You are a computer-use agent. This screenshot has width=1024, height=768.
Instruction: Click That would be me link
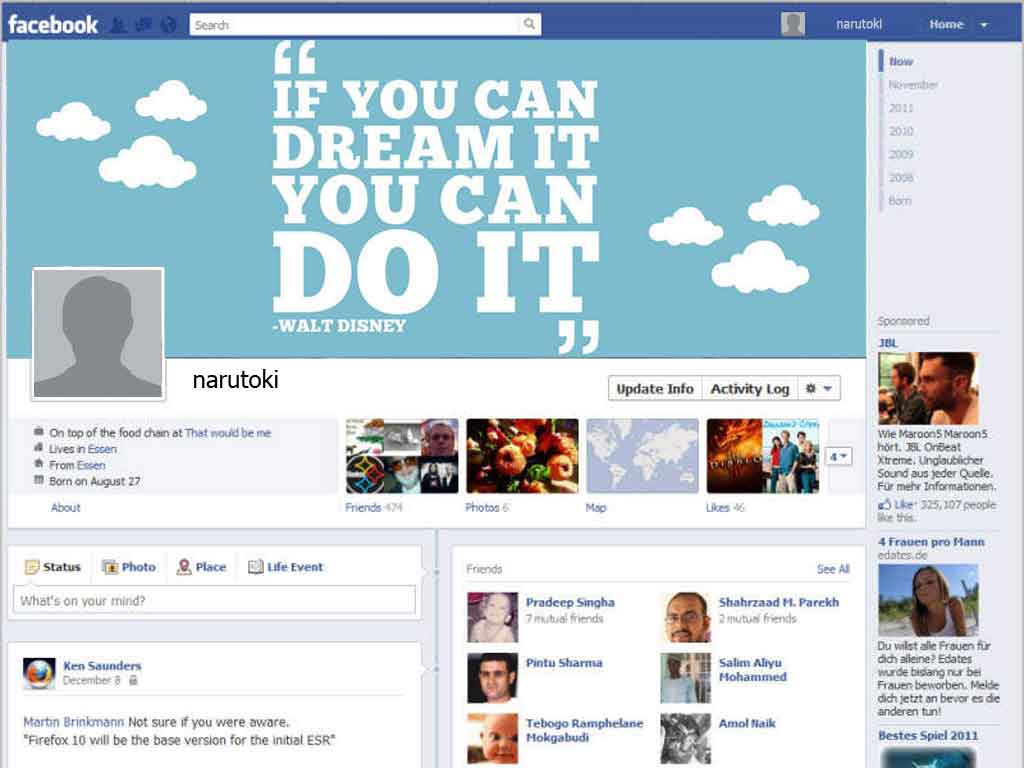227,433
